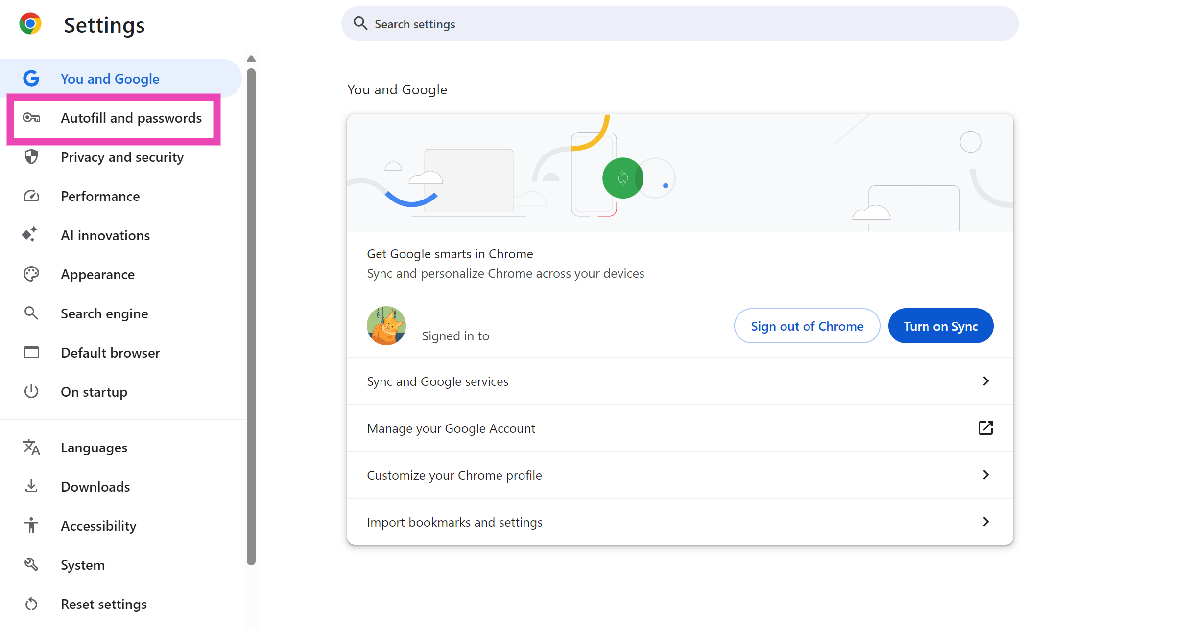Go to Downloads settings section
Viewport: 1200px width, 628px height.
pyautogui.click(x=95, y=487)
